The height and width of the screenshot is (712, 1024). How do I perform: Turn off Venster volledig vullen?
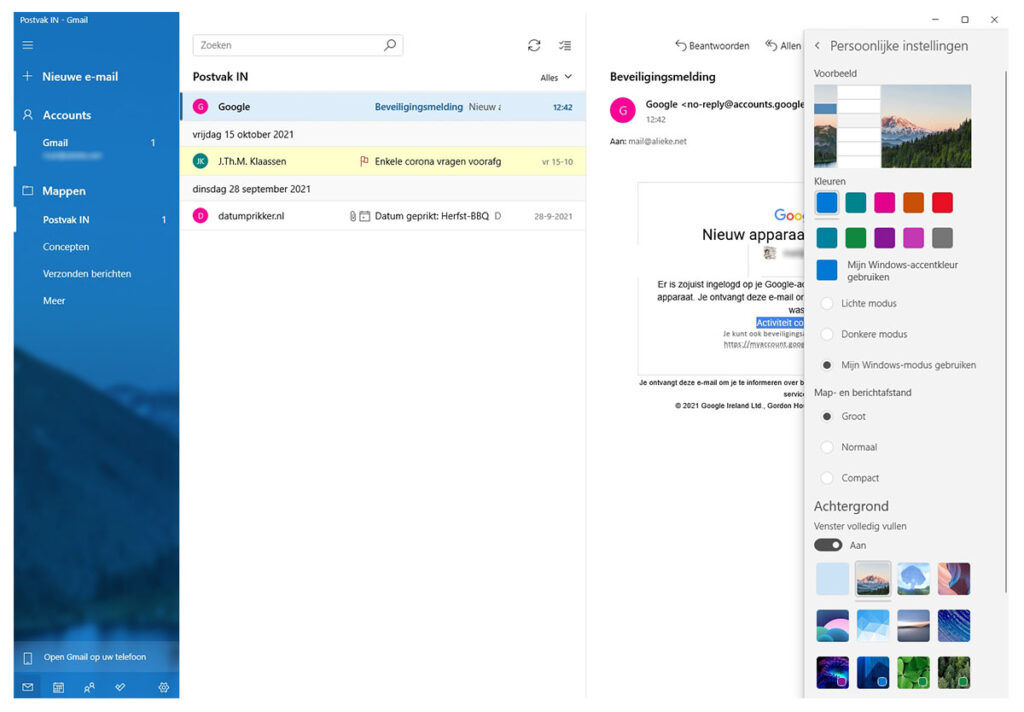coord(829,545)
